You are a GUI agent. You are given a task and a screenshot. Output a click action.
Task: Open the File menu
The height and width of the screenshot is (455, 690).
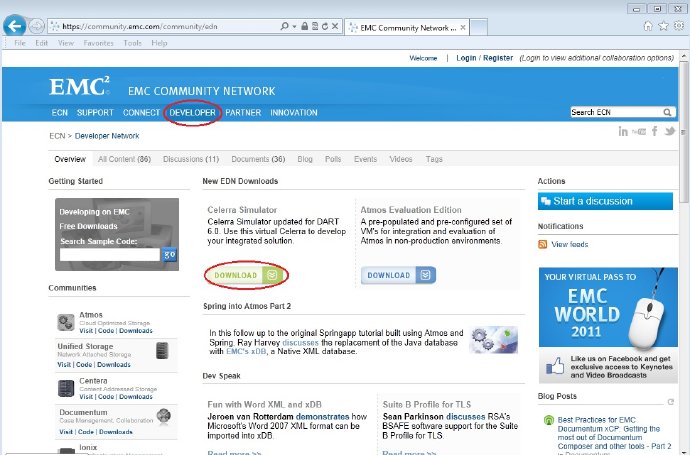[x=20, y=43]
